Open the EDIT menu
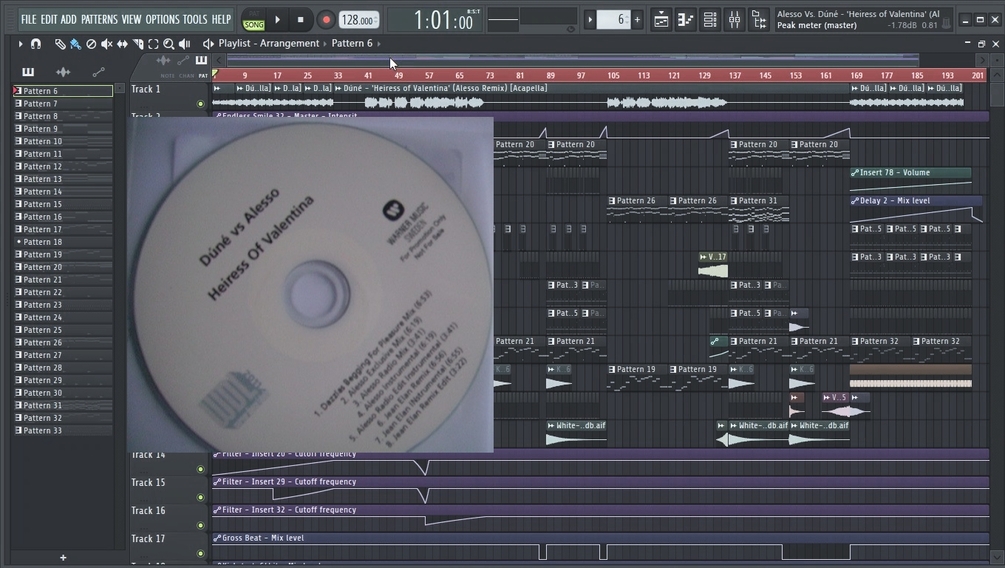Image resolution: width=1005 pixels, height=568 pixels. pos(49,20)
